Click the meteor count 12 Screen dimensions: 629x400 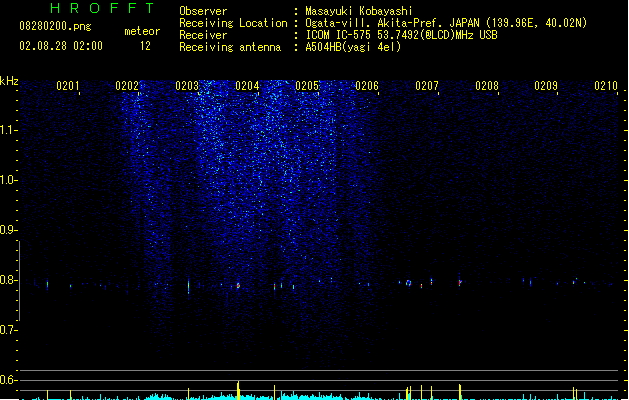(x=145, y=46)
